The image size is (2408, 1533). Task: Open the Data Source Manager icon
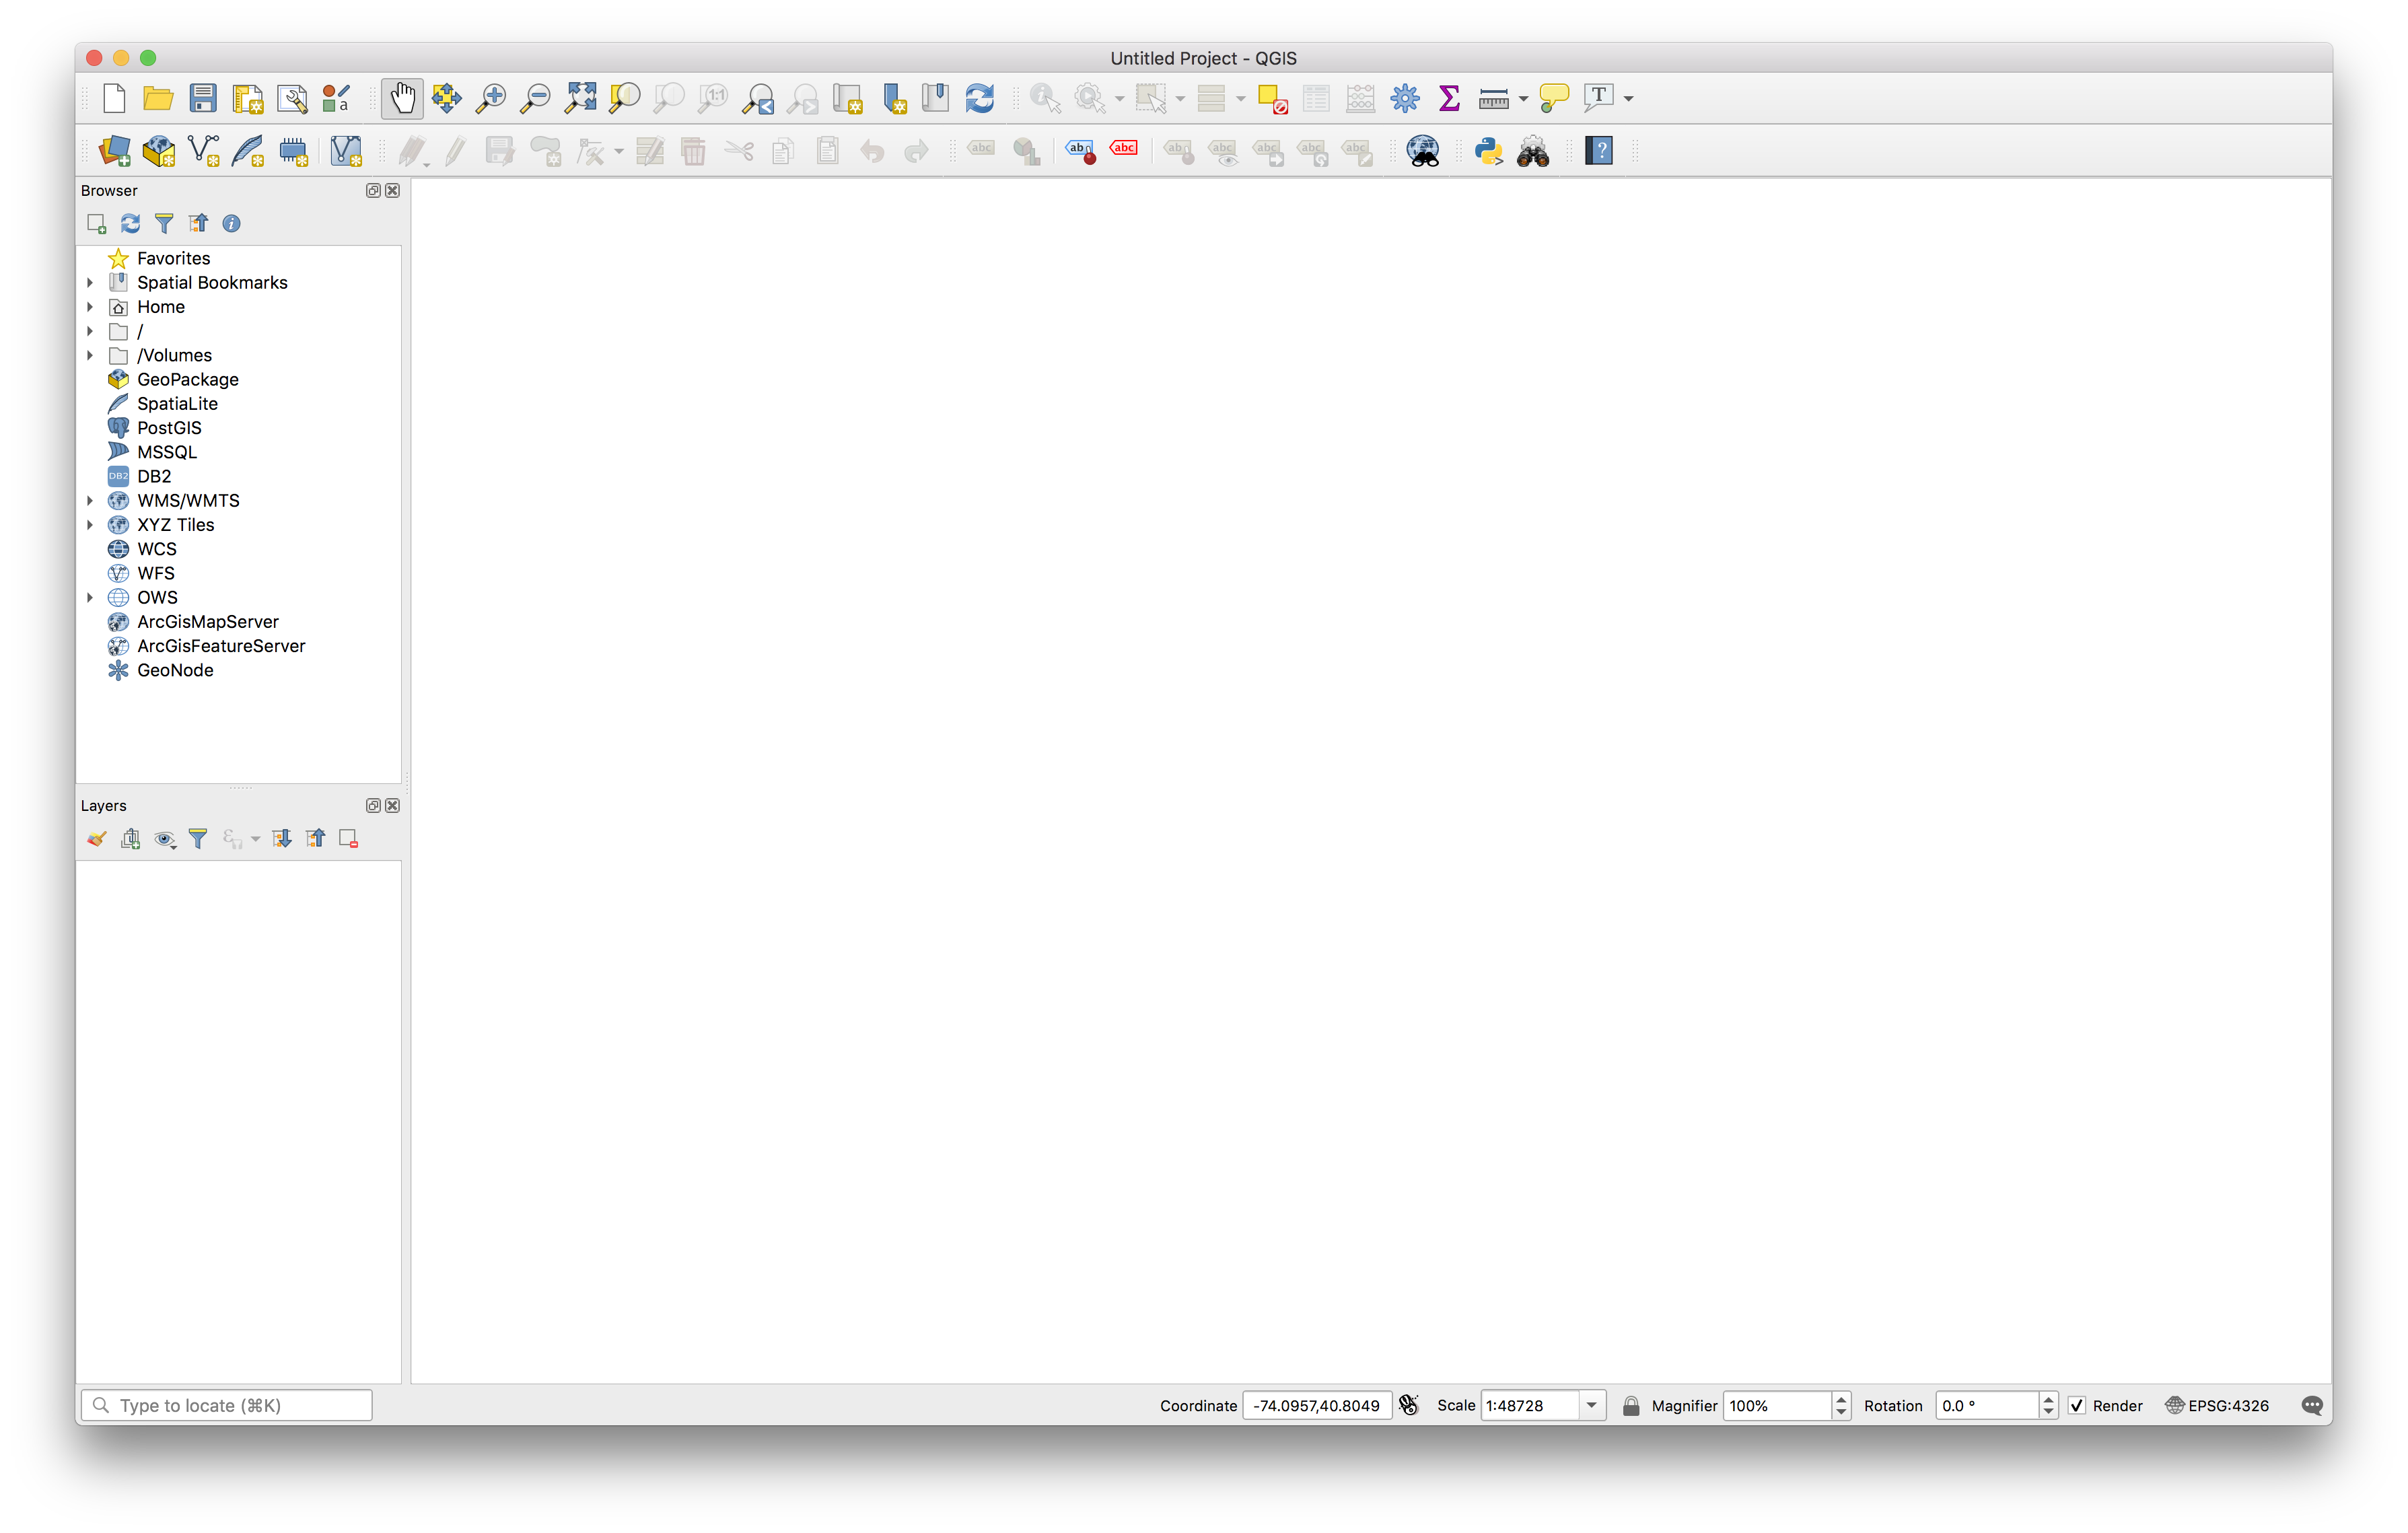(114, 151)
